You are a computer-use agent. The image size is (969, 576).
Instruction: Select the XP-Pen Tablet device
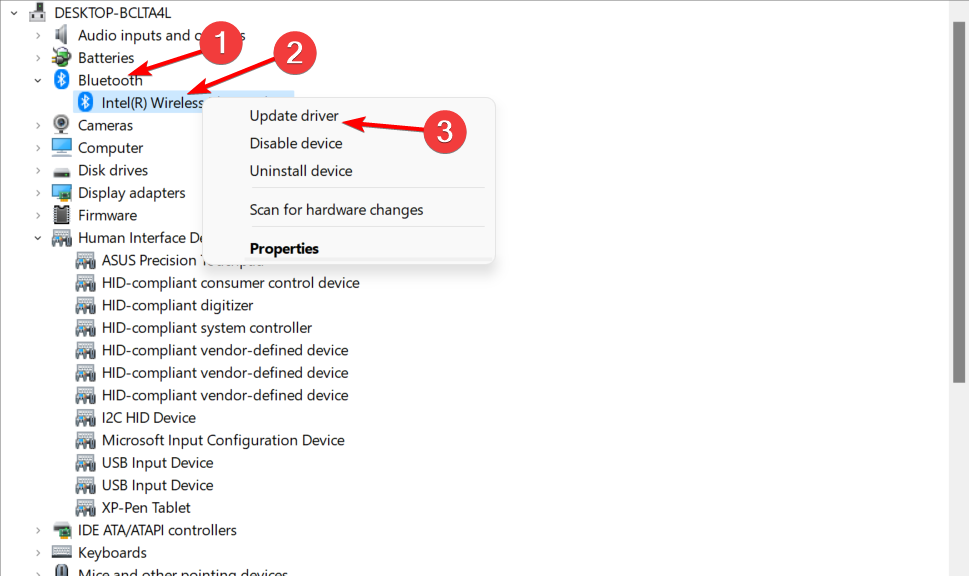[x=146, y=507]
